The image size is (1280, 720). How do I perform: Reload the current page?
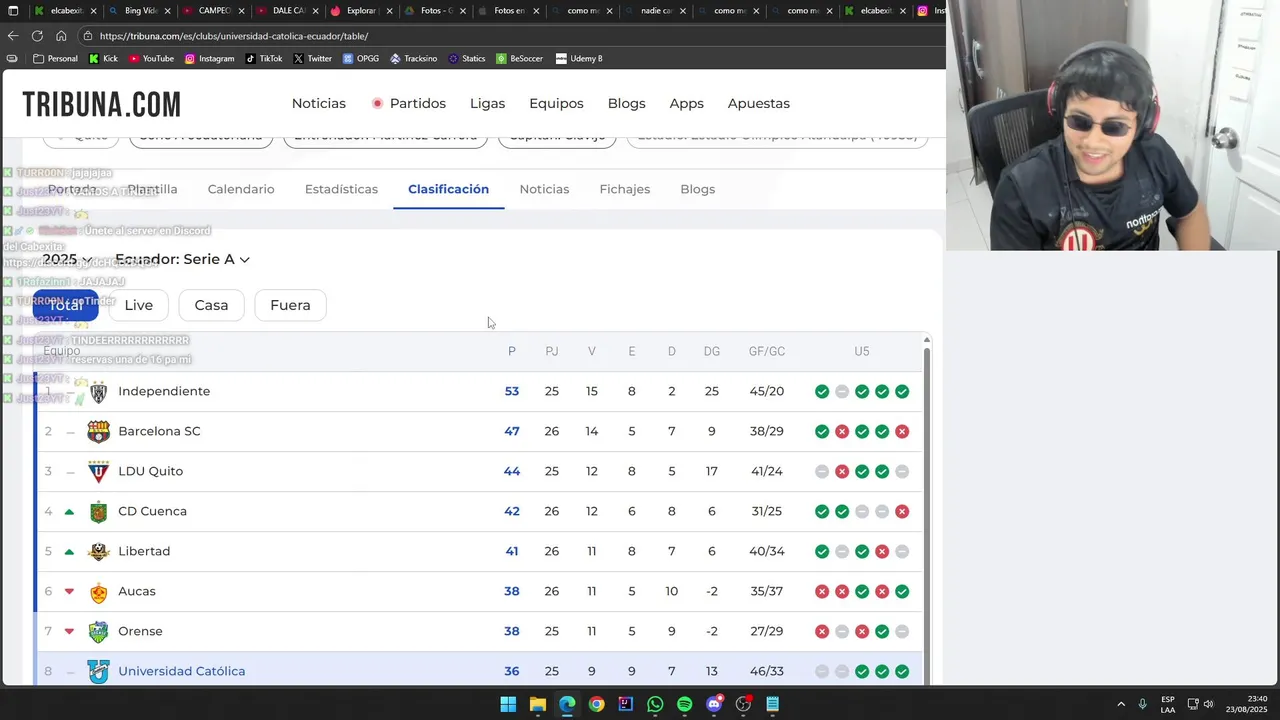click(x=37, y=36)
